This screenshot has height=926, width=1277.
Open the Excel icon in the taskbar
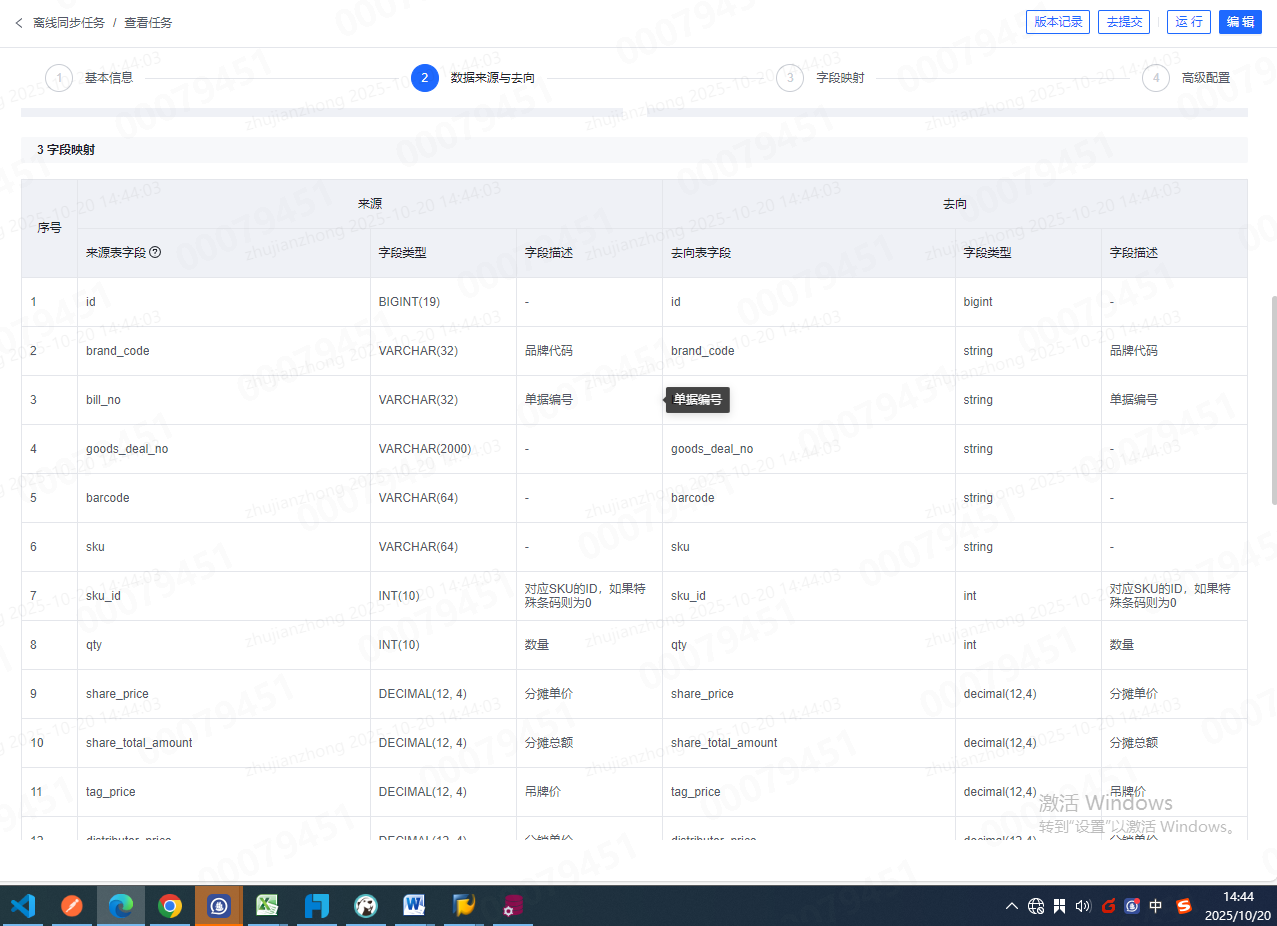(268, 906)
